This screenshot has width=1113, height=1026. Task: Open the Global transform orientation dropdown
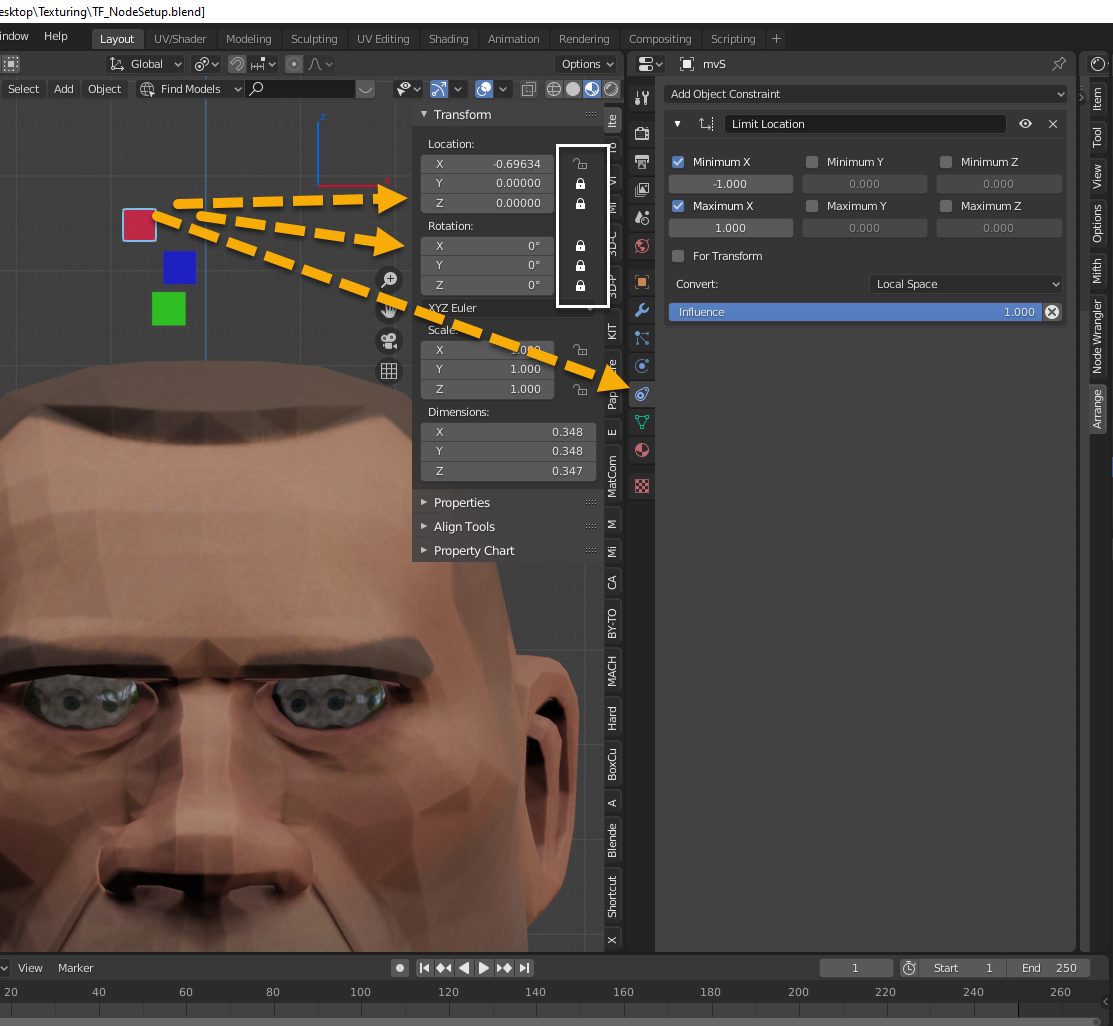coord(145,64)
